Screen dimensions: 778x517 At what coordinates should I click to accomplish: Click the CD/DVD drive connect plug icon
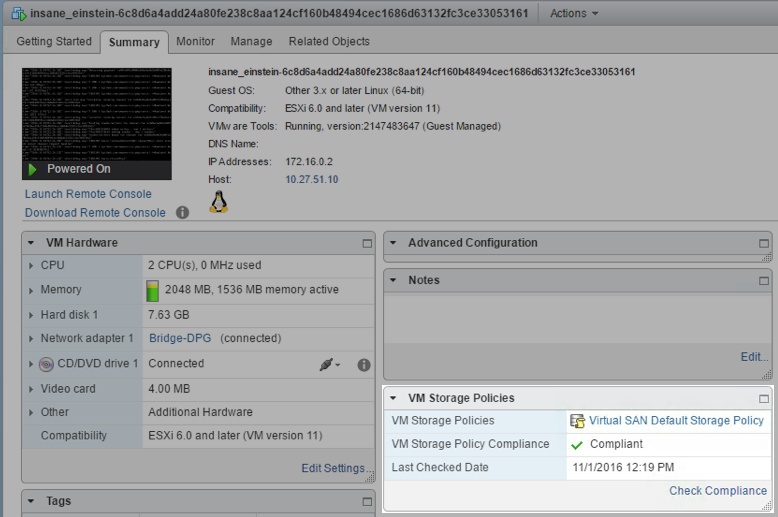[x=326, y=365]
